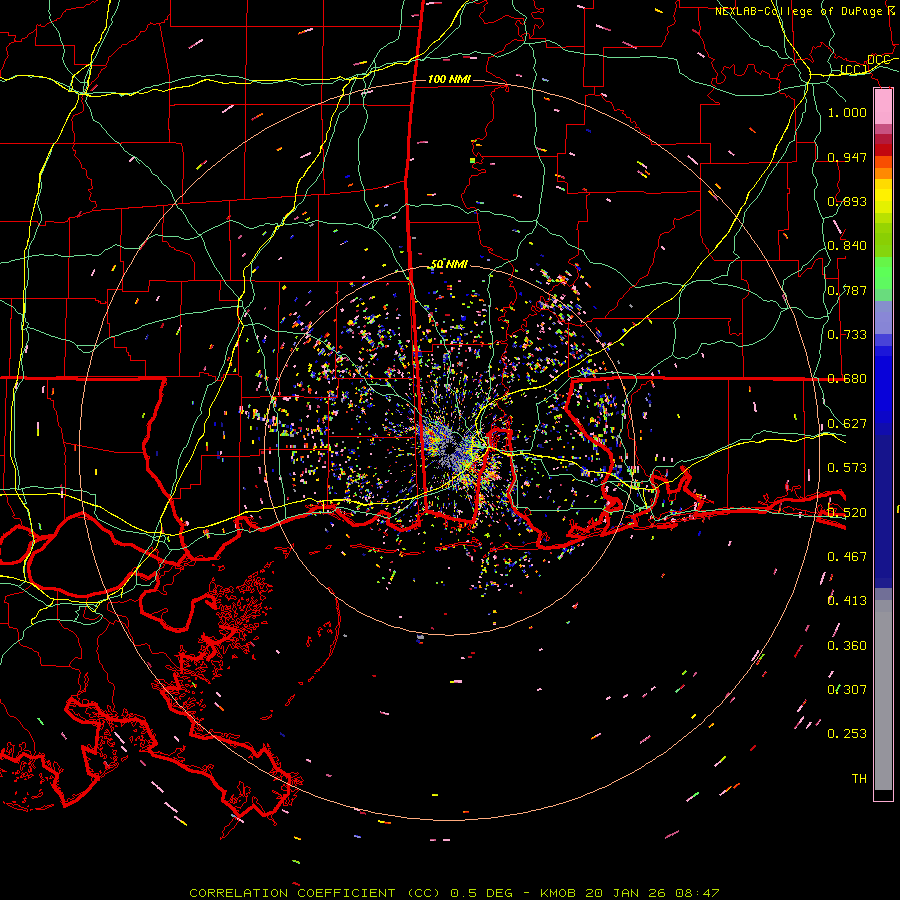Click the 0.627 legend value label
The width and height of the screenshot is (900, 900).
tap(847, 424)
